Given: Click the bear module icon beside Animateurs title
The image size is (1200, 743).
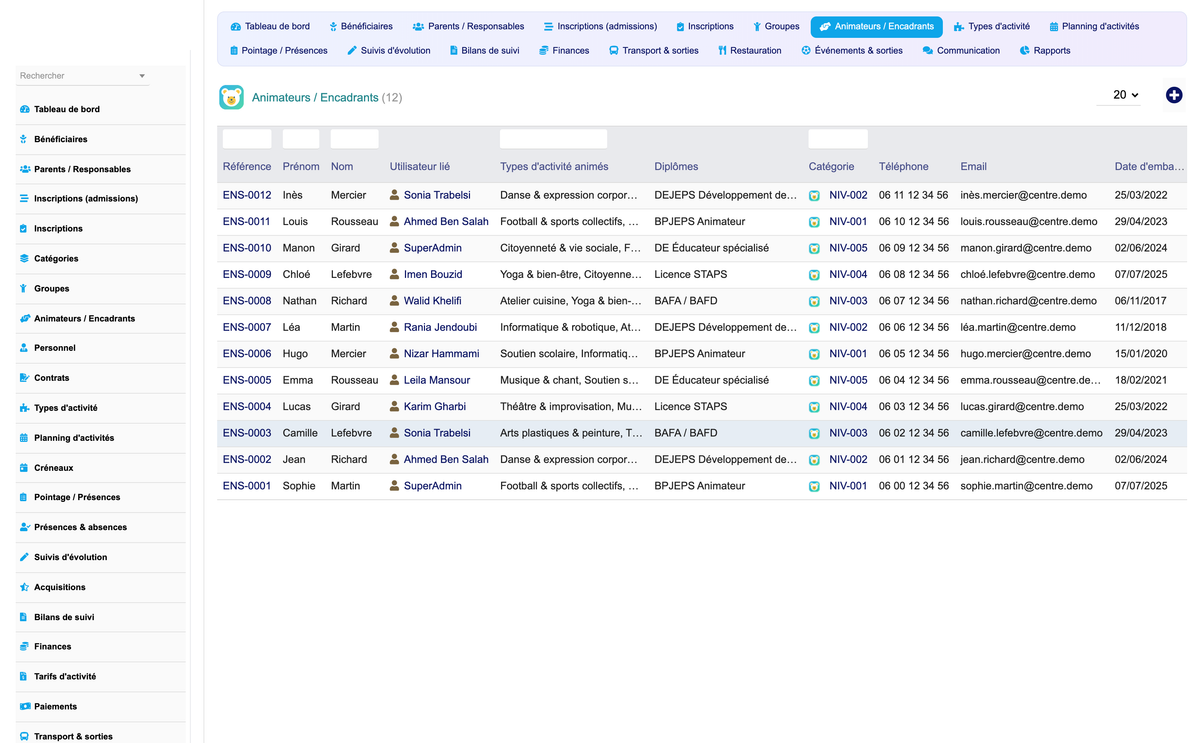Looking at the screenshot, I should tap(231, 97).
